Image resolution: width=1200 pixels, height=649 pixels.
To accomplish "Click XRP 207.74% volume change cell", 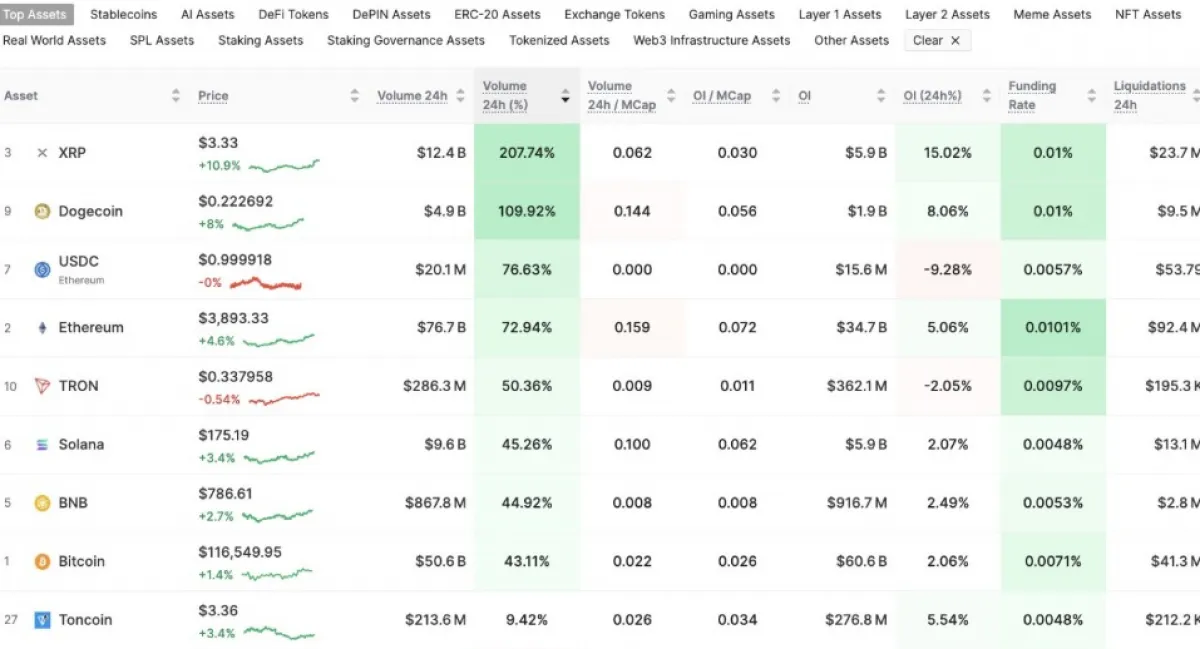I will tap(527, 153).
